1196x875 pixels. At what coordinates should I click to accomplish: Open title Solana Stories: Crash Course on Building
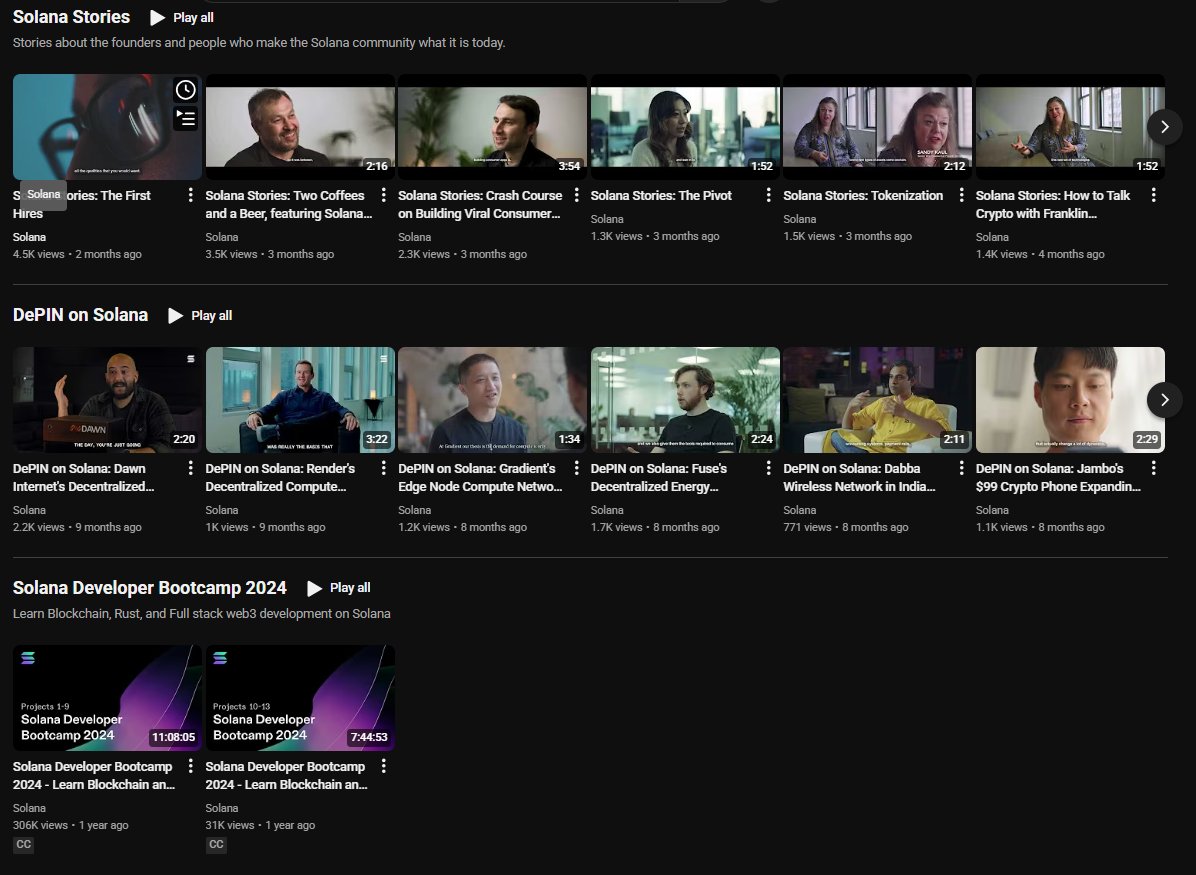[481, 204]
